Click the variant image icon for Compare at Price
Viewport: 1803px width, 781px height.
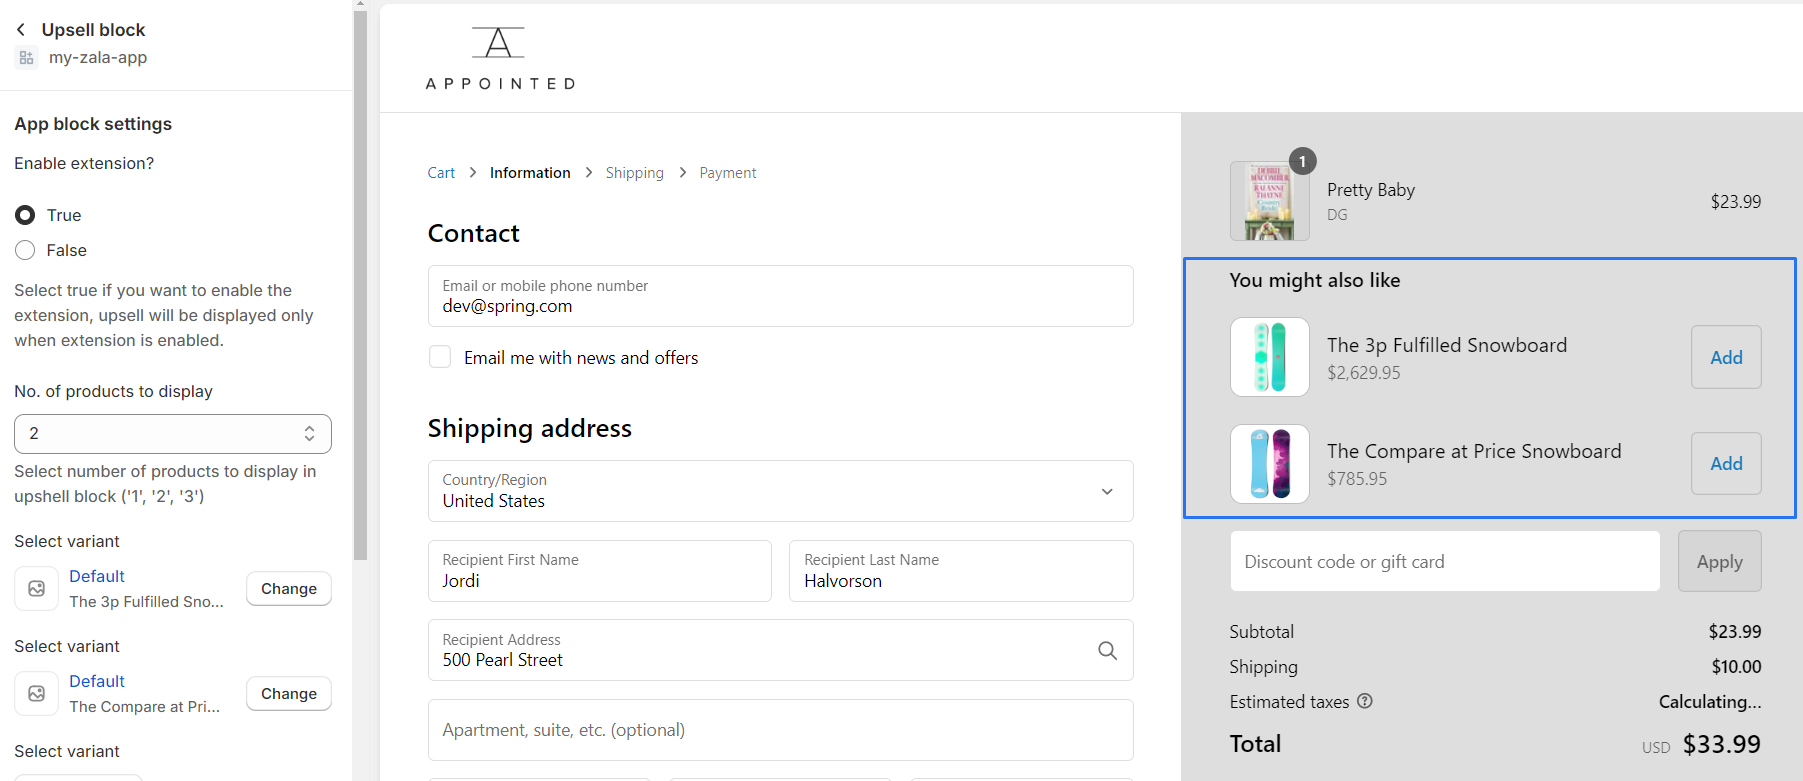[36, 694]
